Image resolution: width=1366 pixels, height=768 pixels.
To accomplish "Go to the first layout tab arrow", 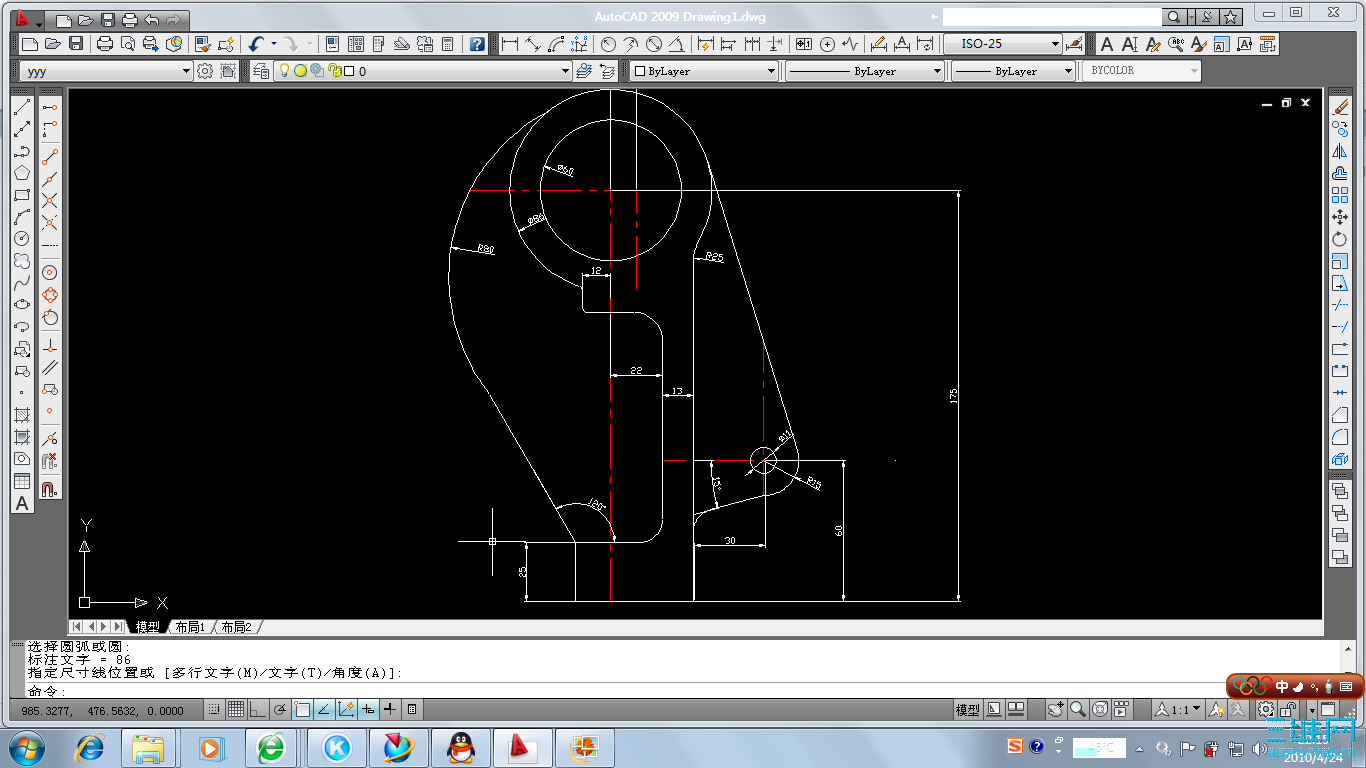I will [77, 627].
